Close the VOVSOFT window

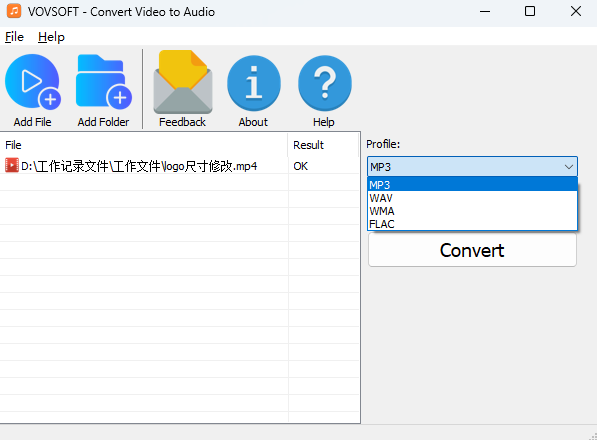[x=575, y=11]
